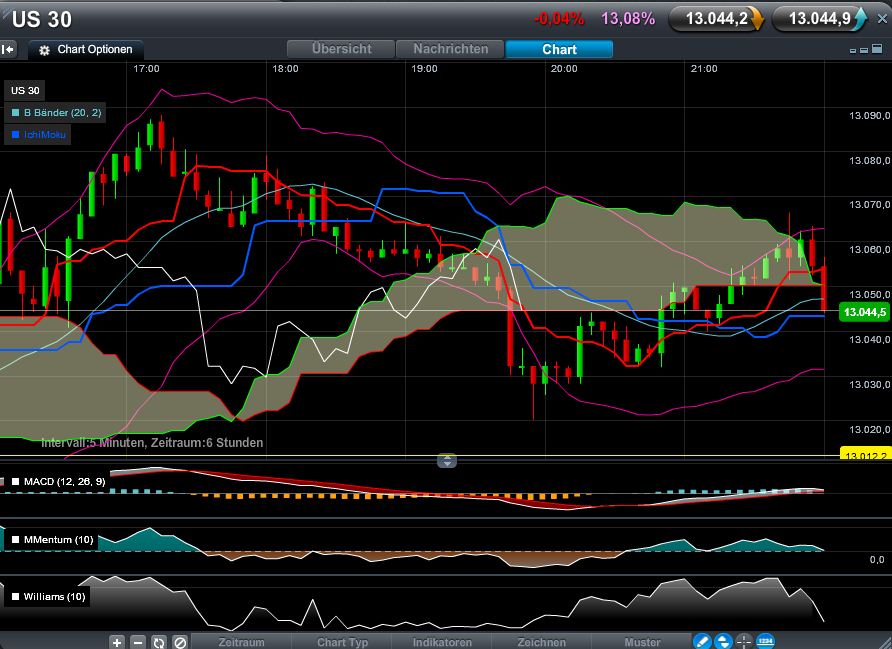Click the -0,04% change value
Viewport: 892px width, 649px height.
click(559, 19)
